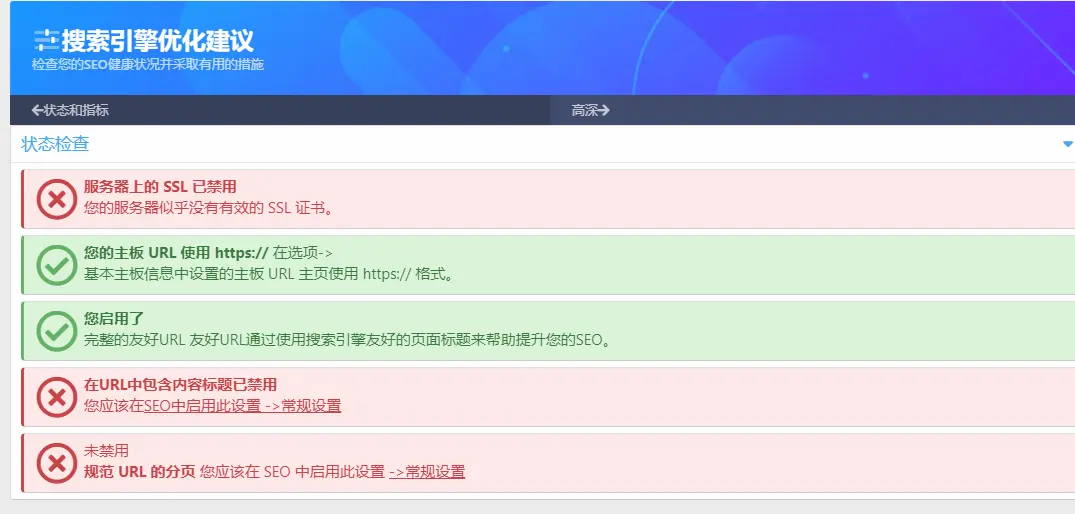
Task: Open the 高深 tab
Action: click(590, 110)
